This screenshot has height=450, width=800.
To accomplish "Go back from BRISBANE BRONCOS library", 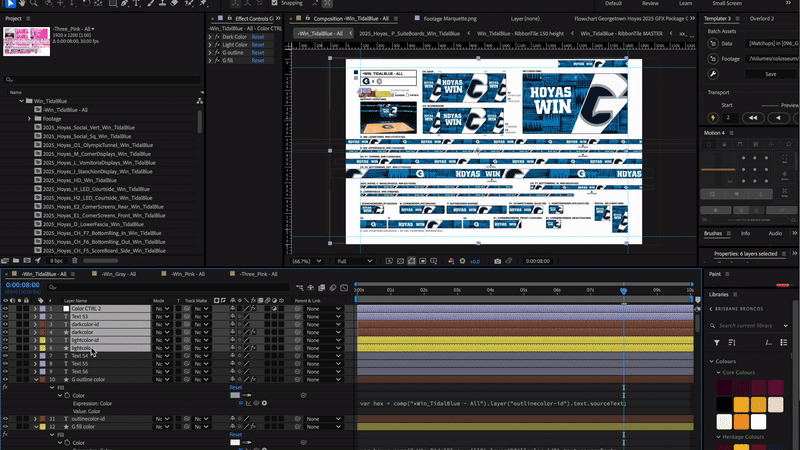I will [711, 309].
